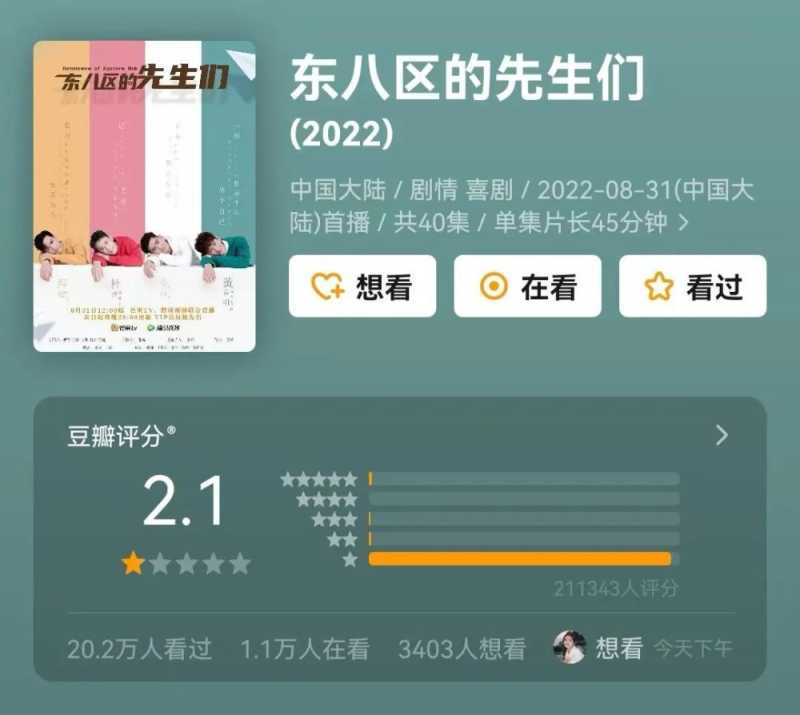
Task: Open rating details chevron beside 豆瓣评分
Action: pos(721,435)
